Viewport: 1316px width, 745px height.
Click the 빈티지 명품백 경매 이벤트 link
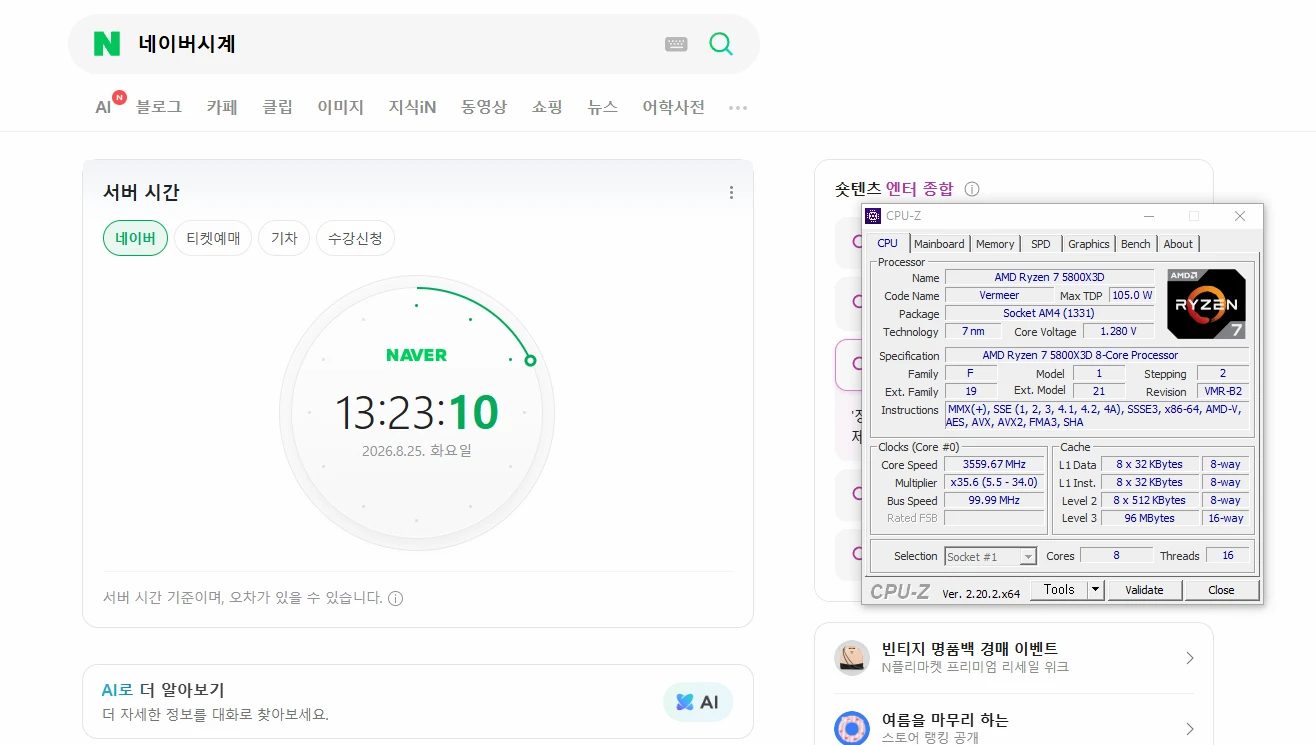point(970,649)
